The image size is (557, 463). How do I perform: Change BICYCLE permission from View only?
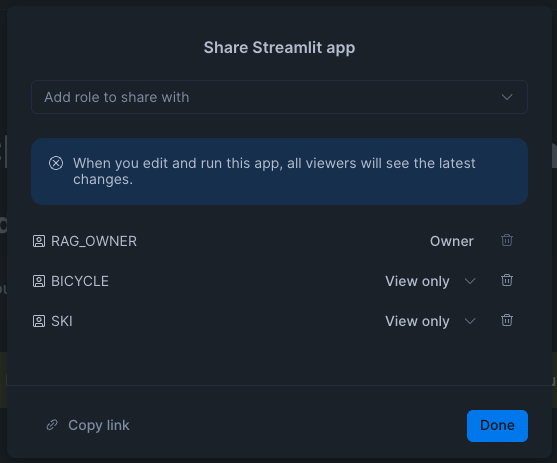tap(430, 281)
